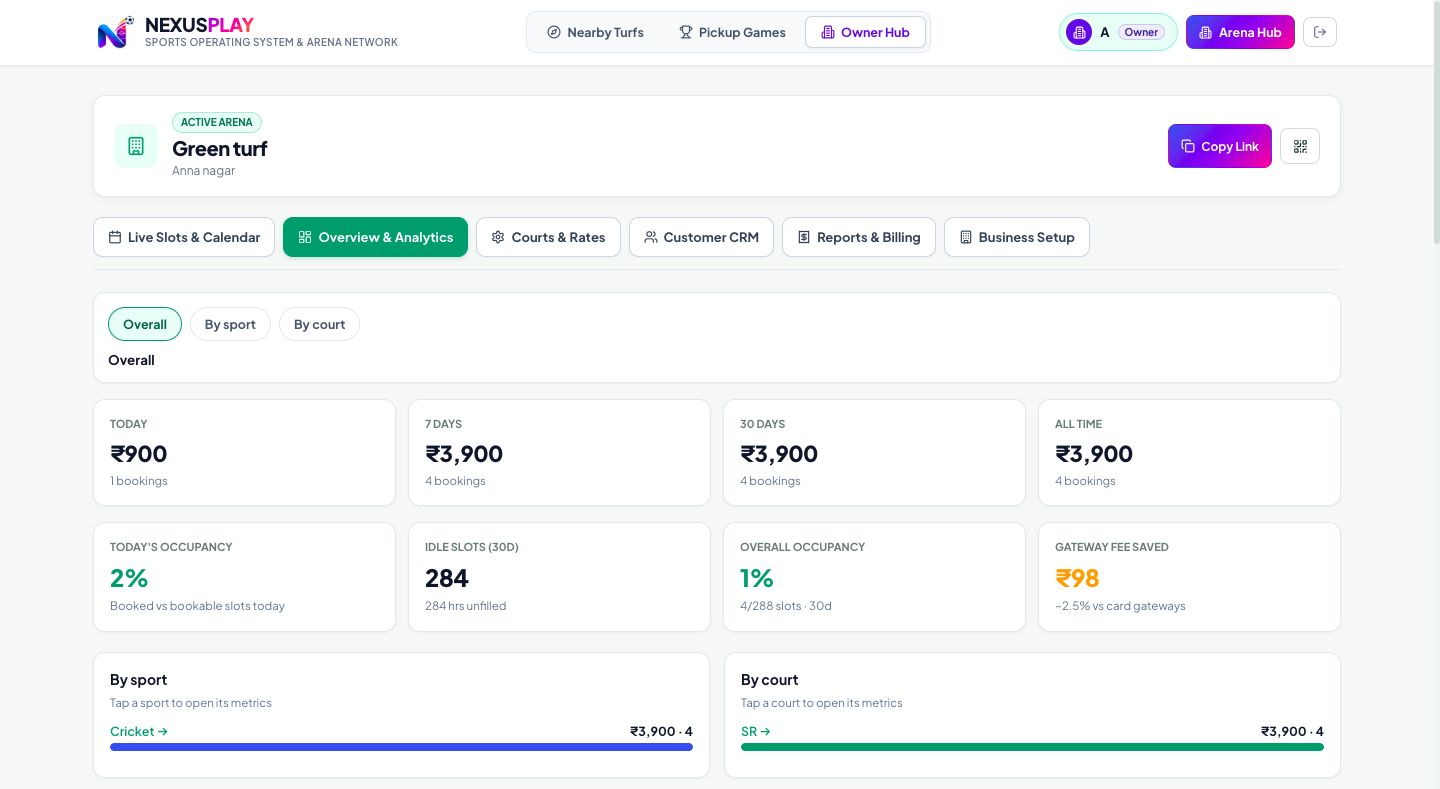Click the Owner role badge

click(x=1141, y=32)
